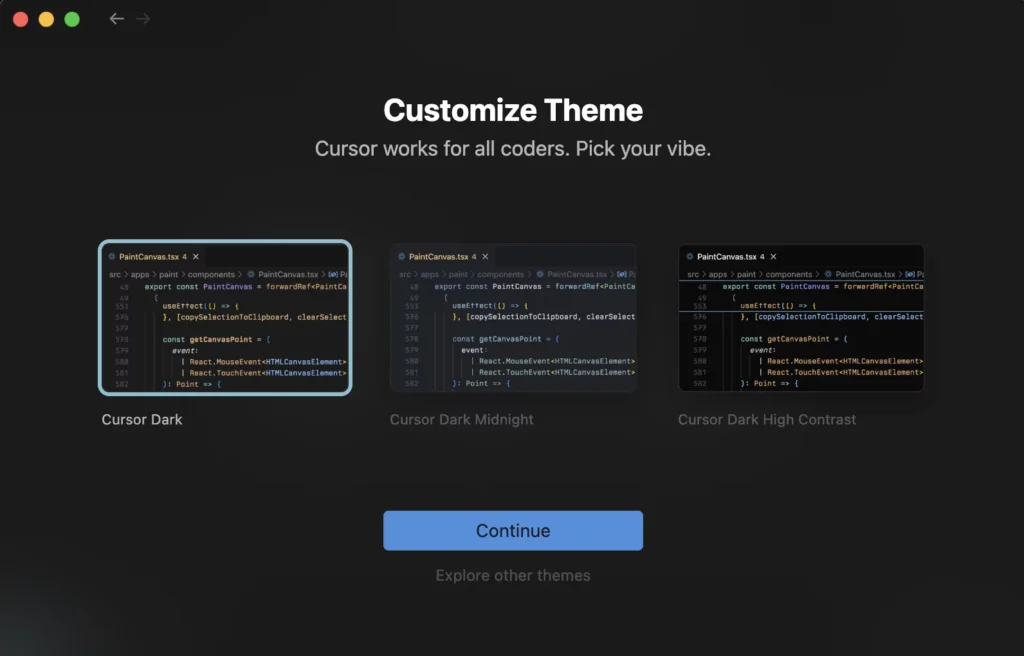Close the window with the red button

(x=20, y=19)
